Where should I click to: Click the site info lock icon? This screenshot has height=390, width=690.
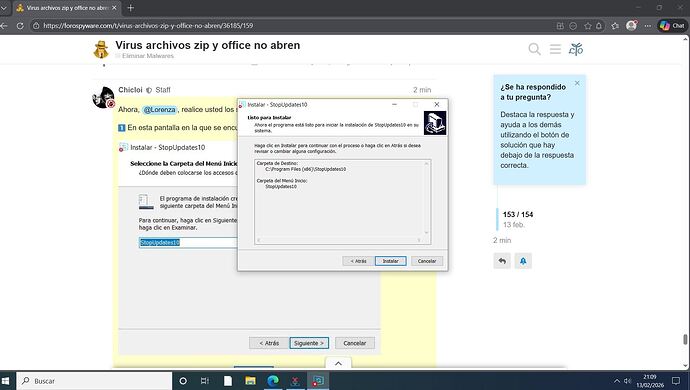tap(36, 26)
